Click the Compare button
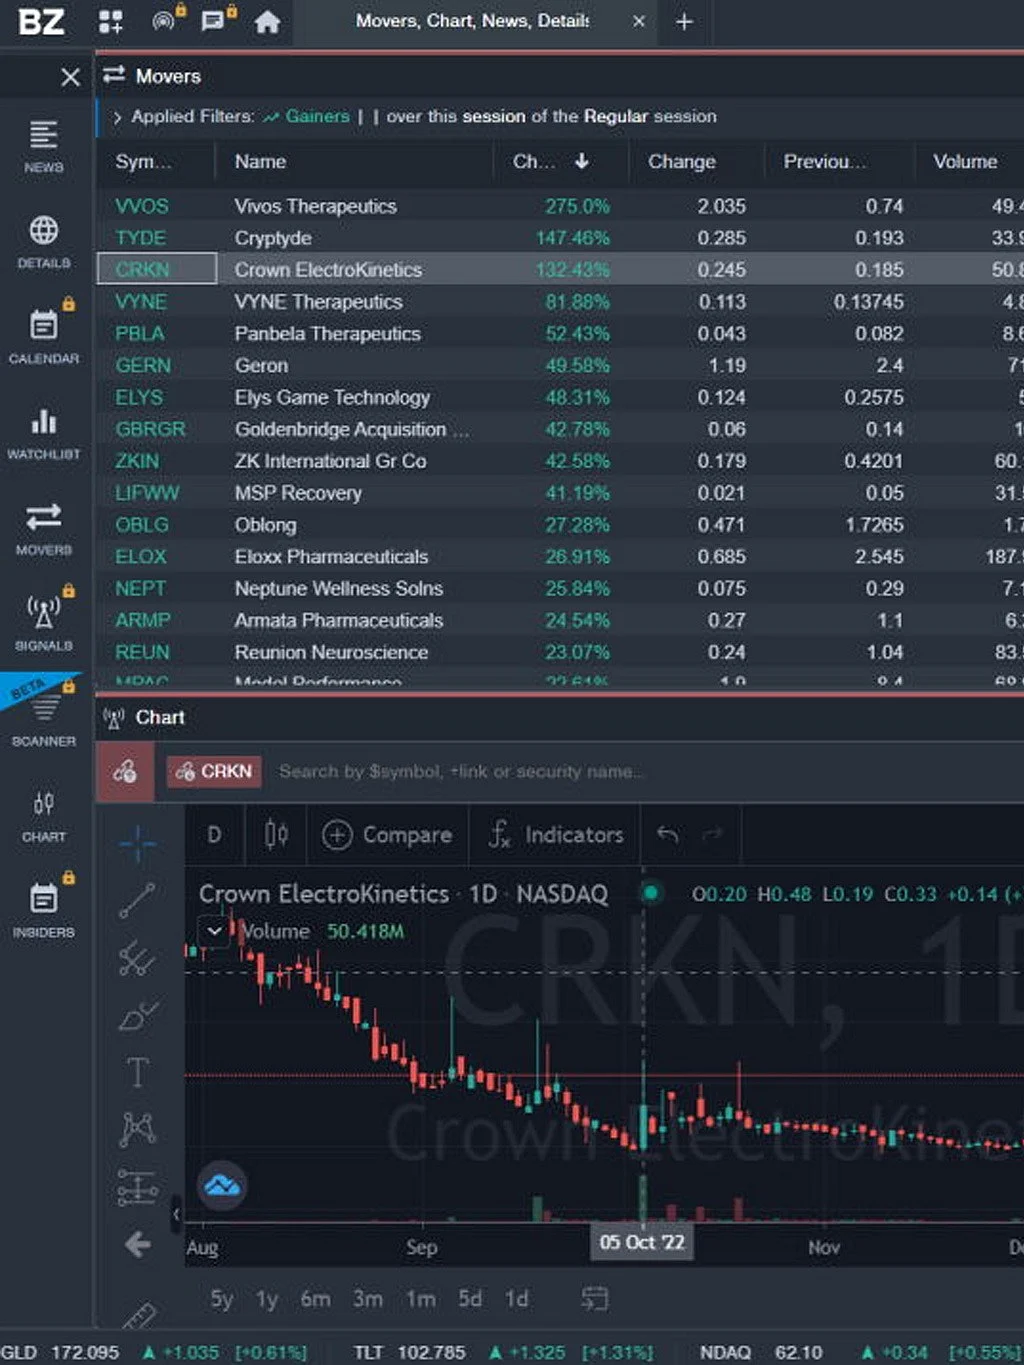 coord(388,834)
